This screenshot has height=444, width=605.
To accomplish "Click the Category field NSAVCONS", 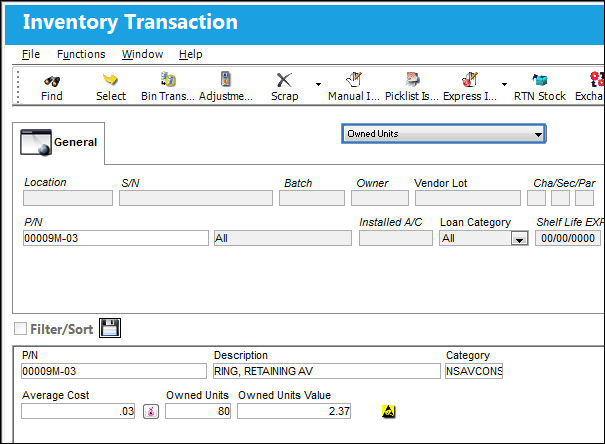I will click(x=474, y=371).
